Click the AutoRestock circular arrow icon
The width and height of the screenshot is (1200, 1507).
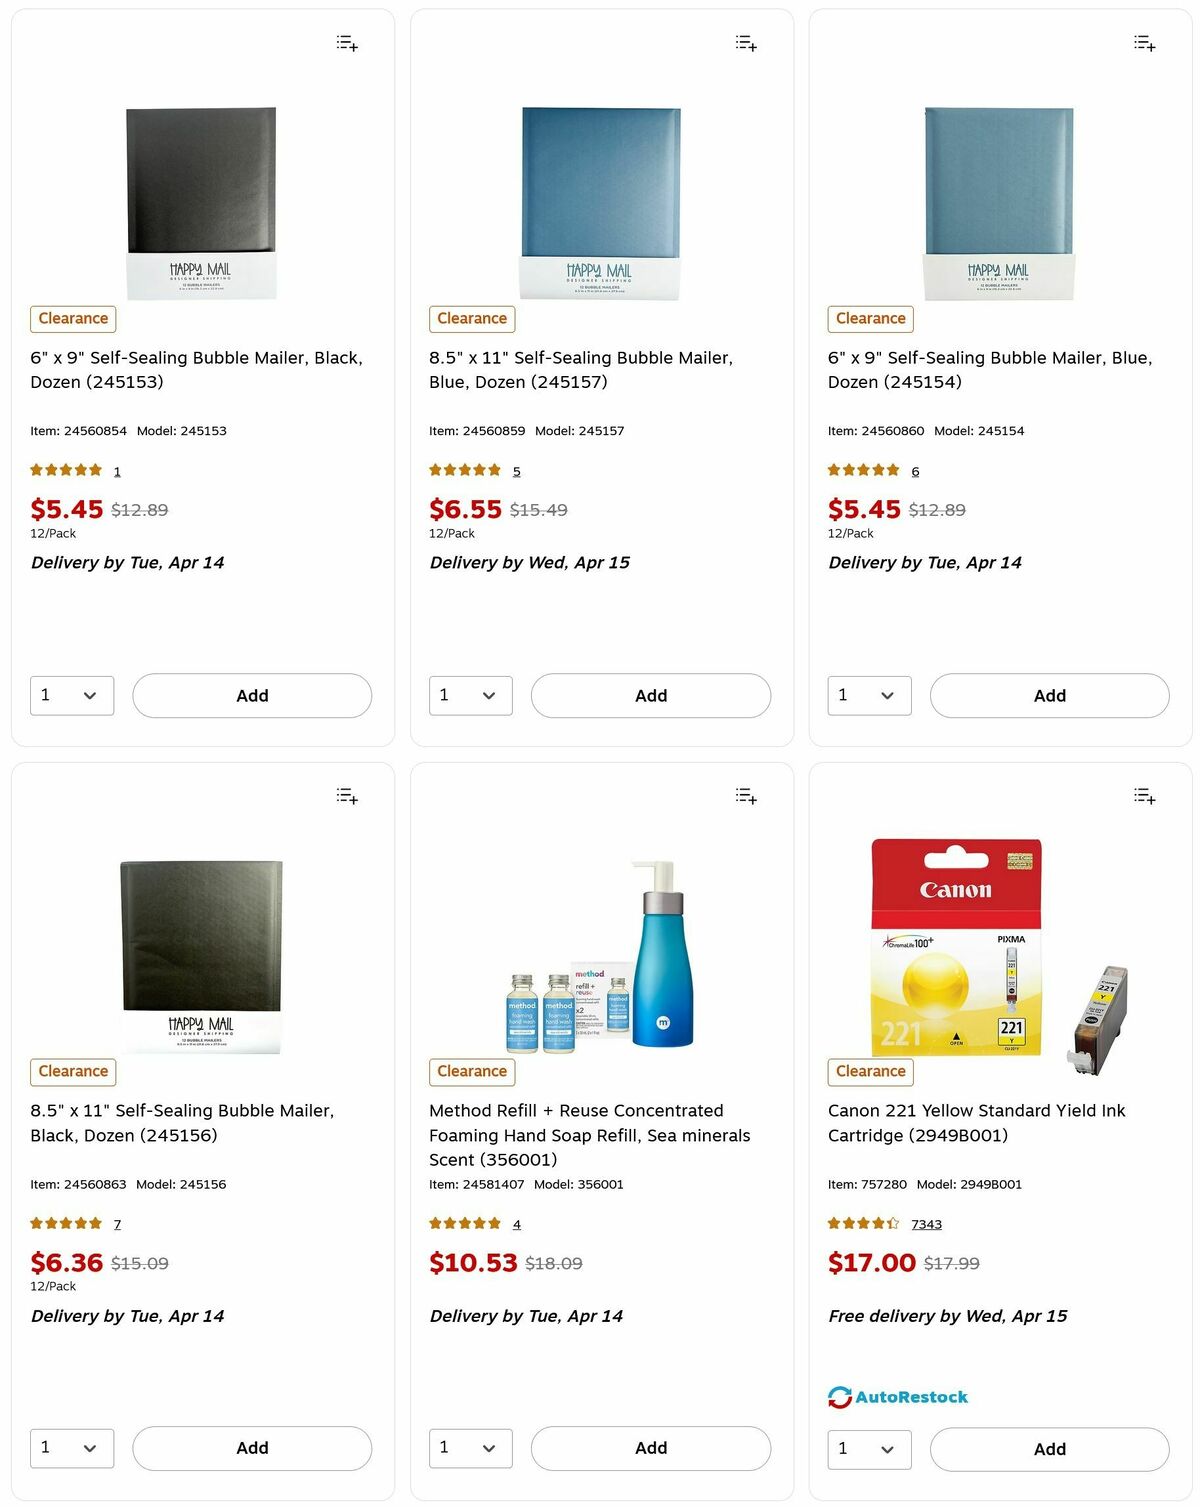point(838,1396)
